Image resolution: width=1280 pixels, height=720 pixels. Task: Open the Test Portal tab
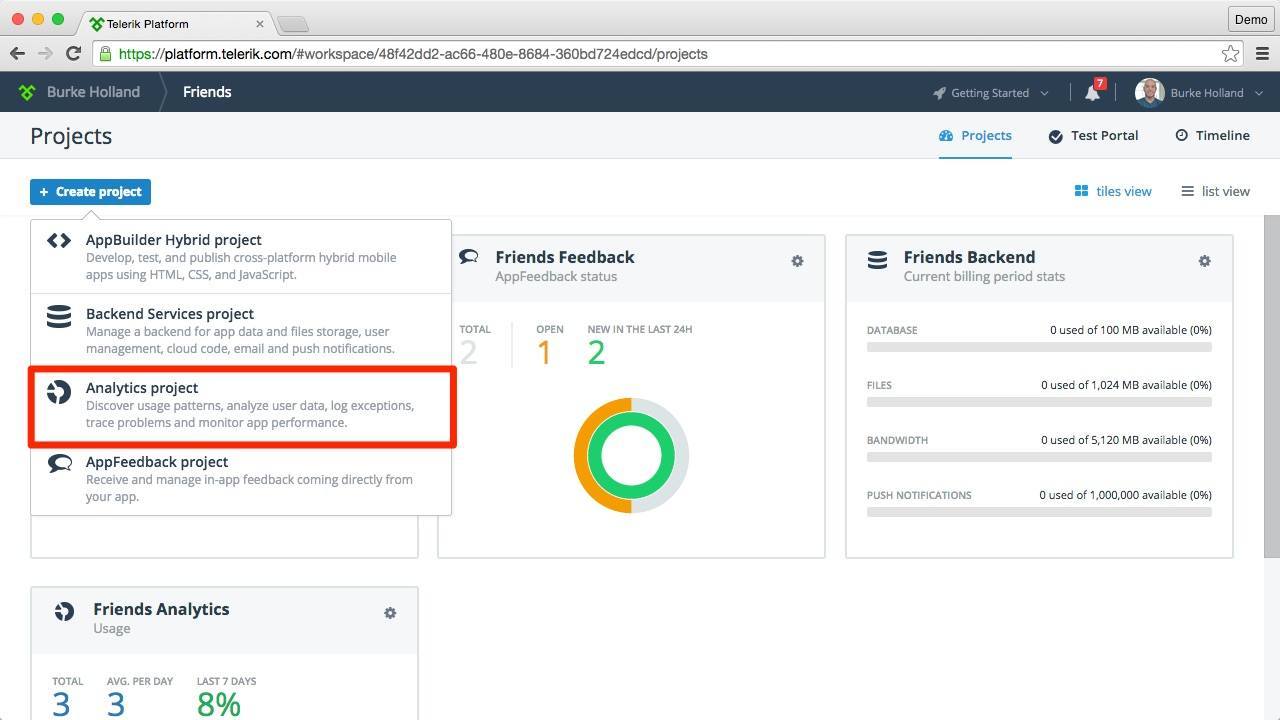(x=1093, y=135)
